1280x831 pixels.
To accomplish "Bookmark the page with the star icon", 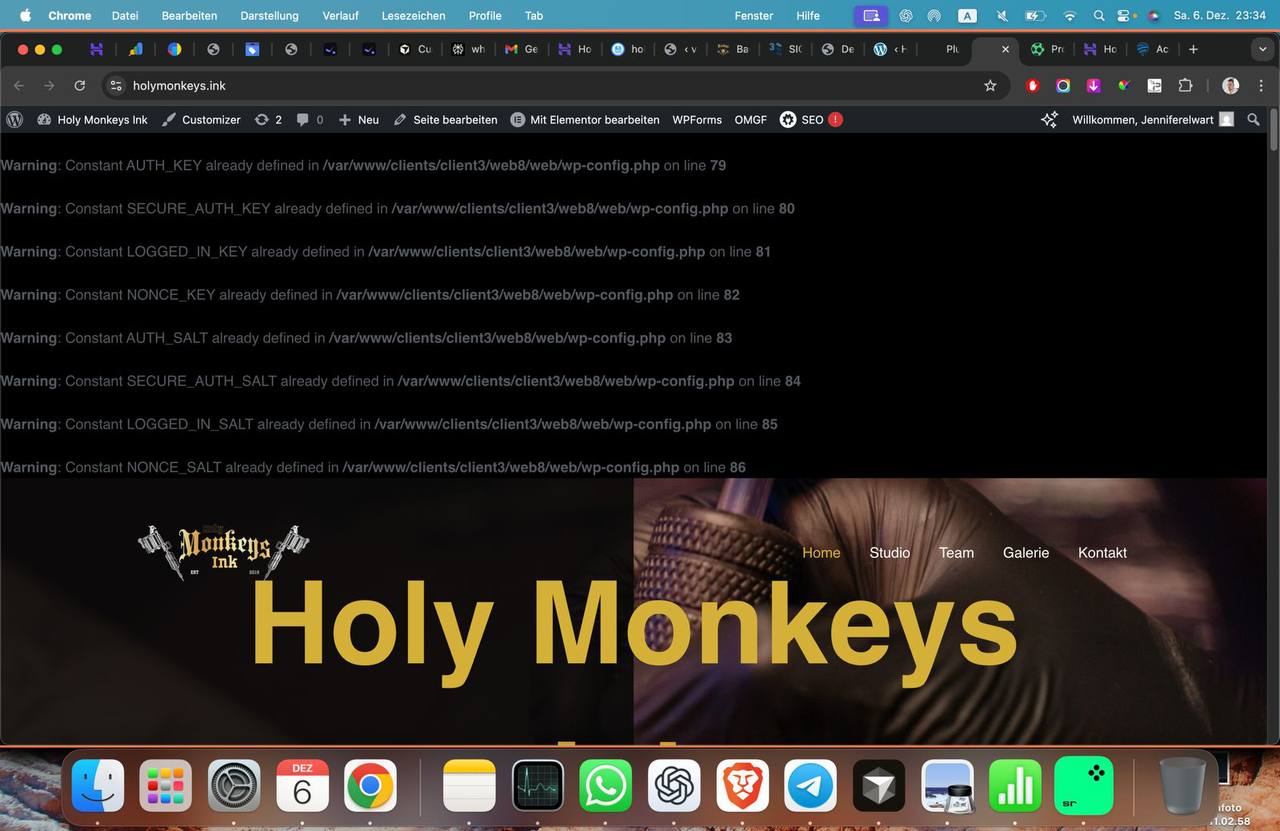I will [990, 86].
